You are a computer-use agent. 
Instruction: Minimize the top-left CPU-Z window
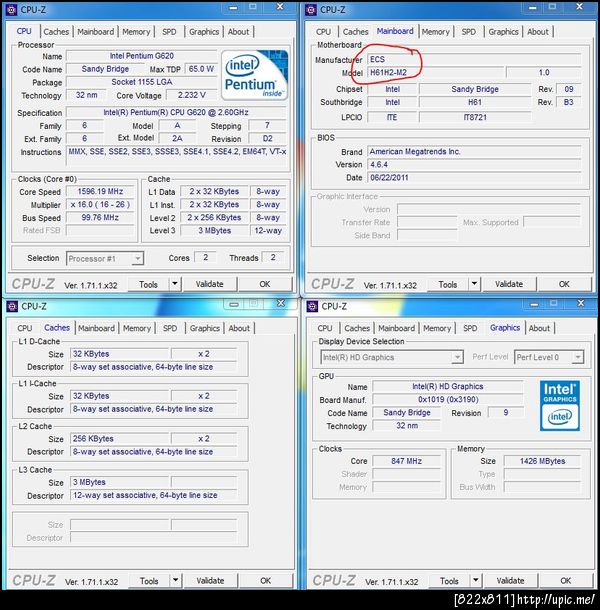(x=233, y=7)
